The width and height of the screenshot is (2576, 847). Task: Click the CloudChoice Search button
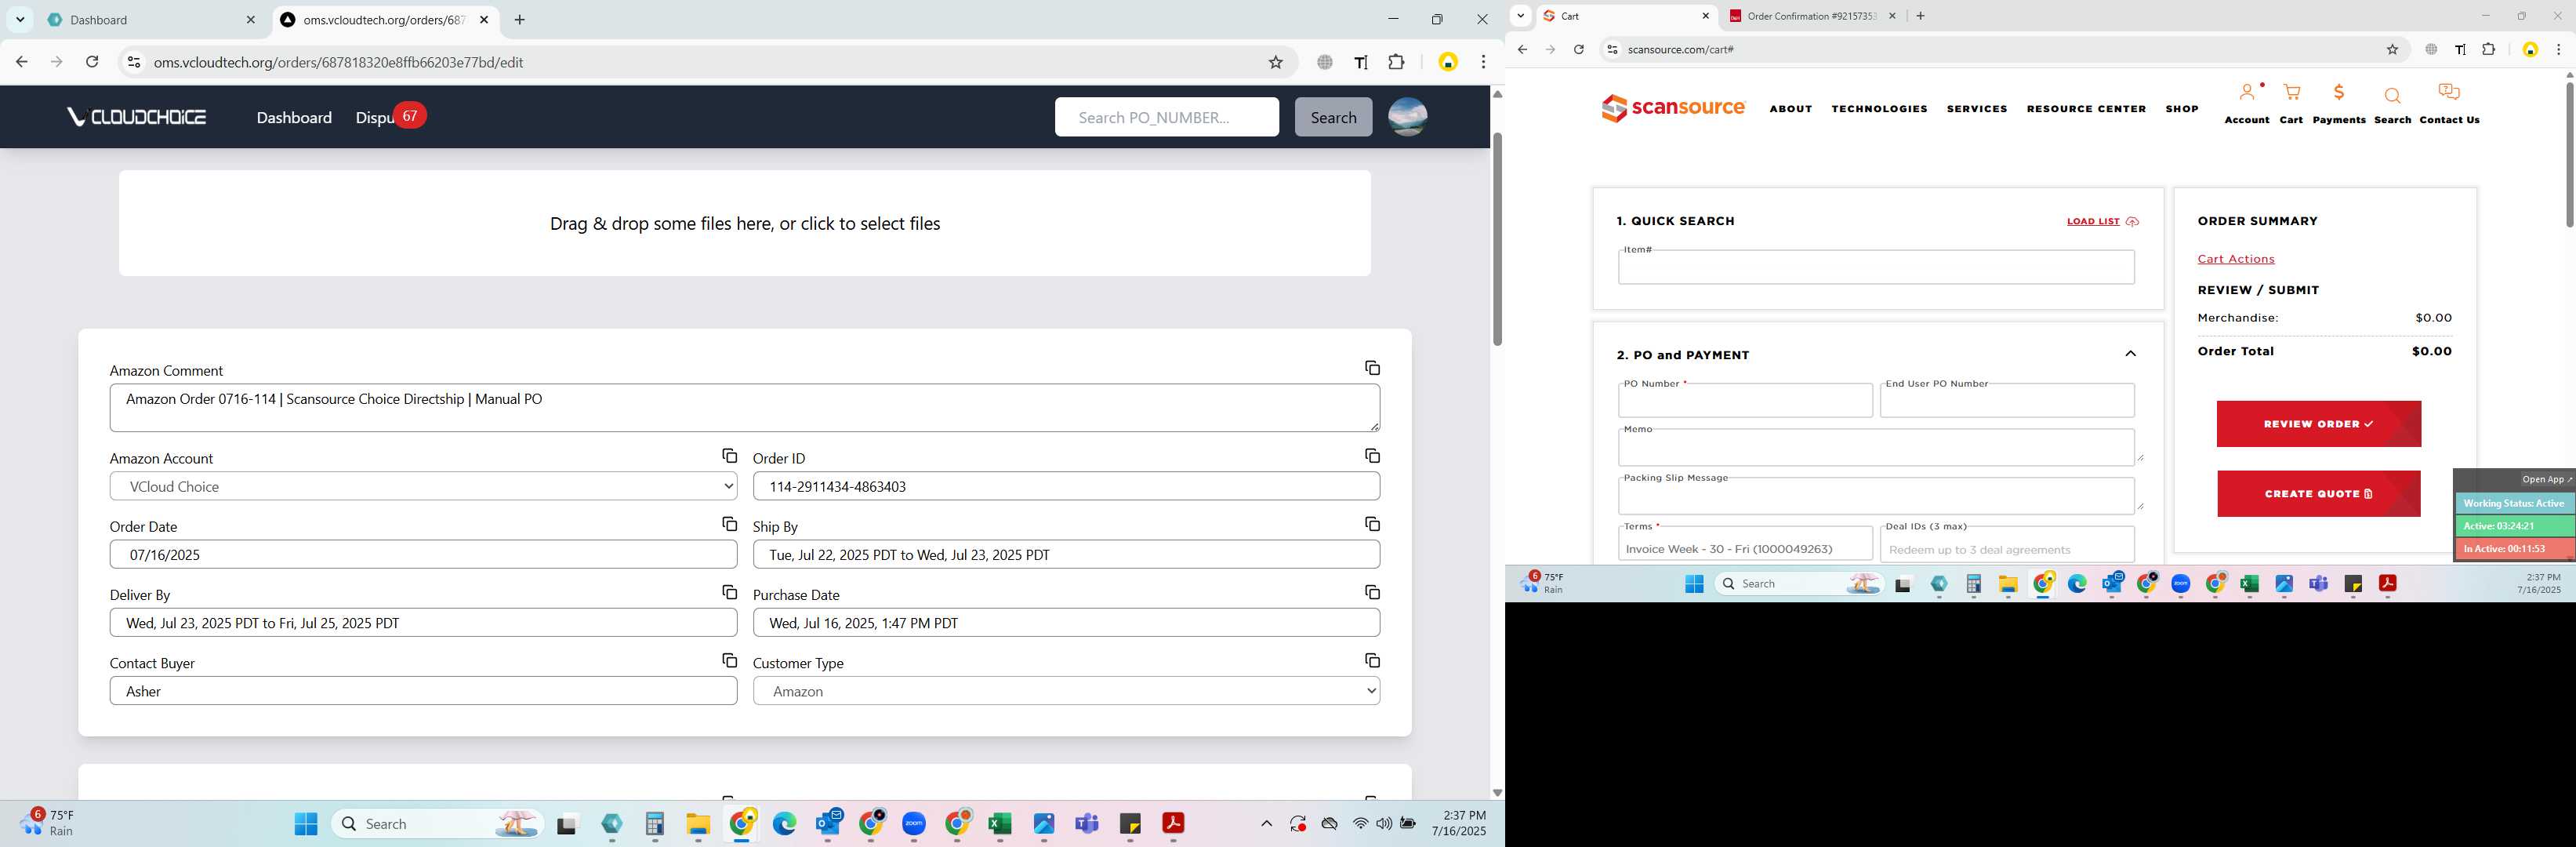tap(1333, 117)
